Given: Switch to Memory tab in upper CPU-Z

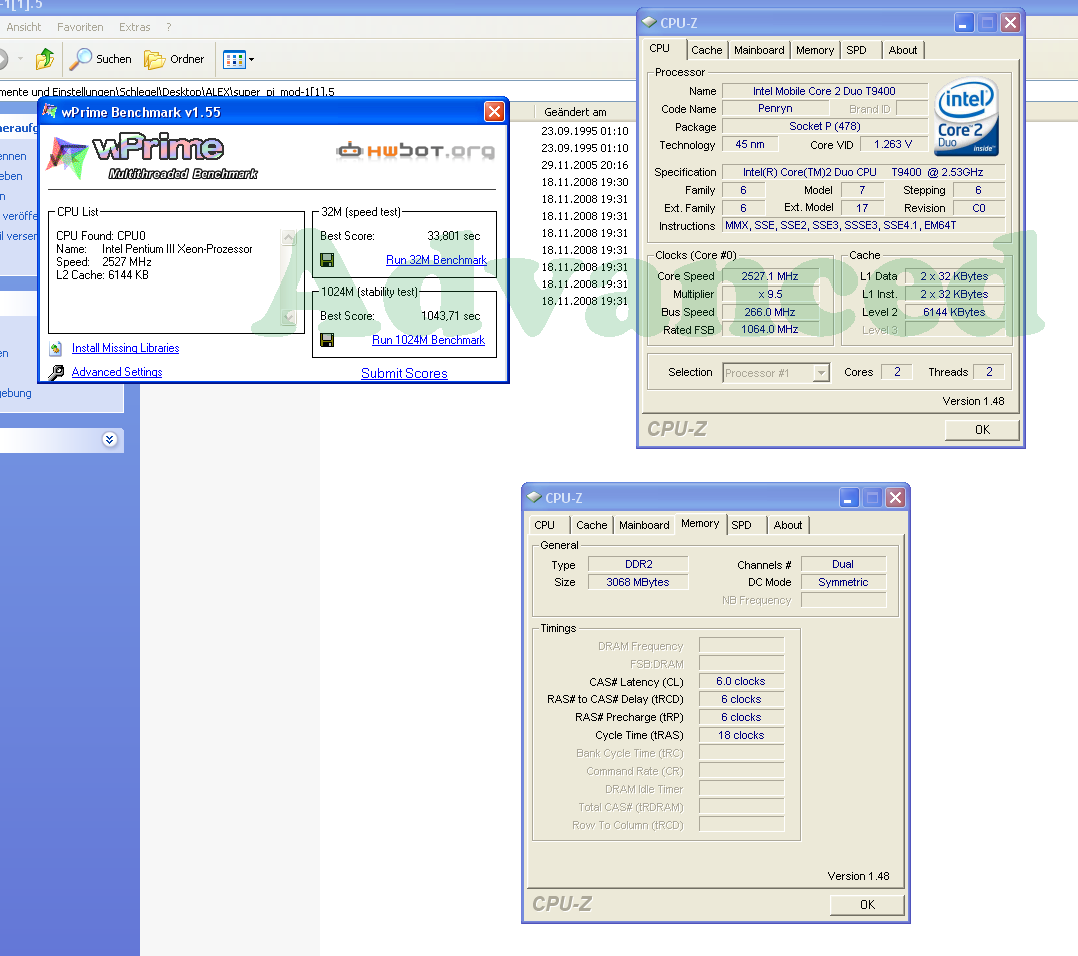Looking at the screenshot, I should [815, 50].
